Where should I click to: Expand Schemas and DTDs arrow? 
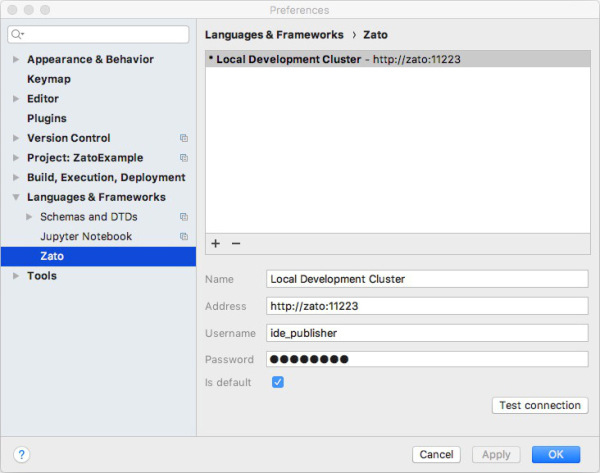(x=29, y=217)
